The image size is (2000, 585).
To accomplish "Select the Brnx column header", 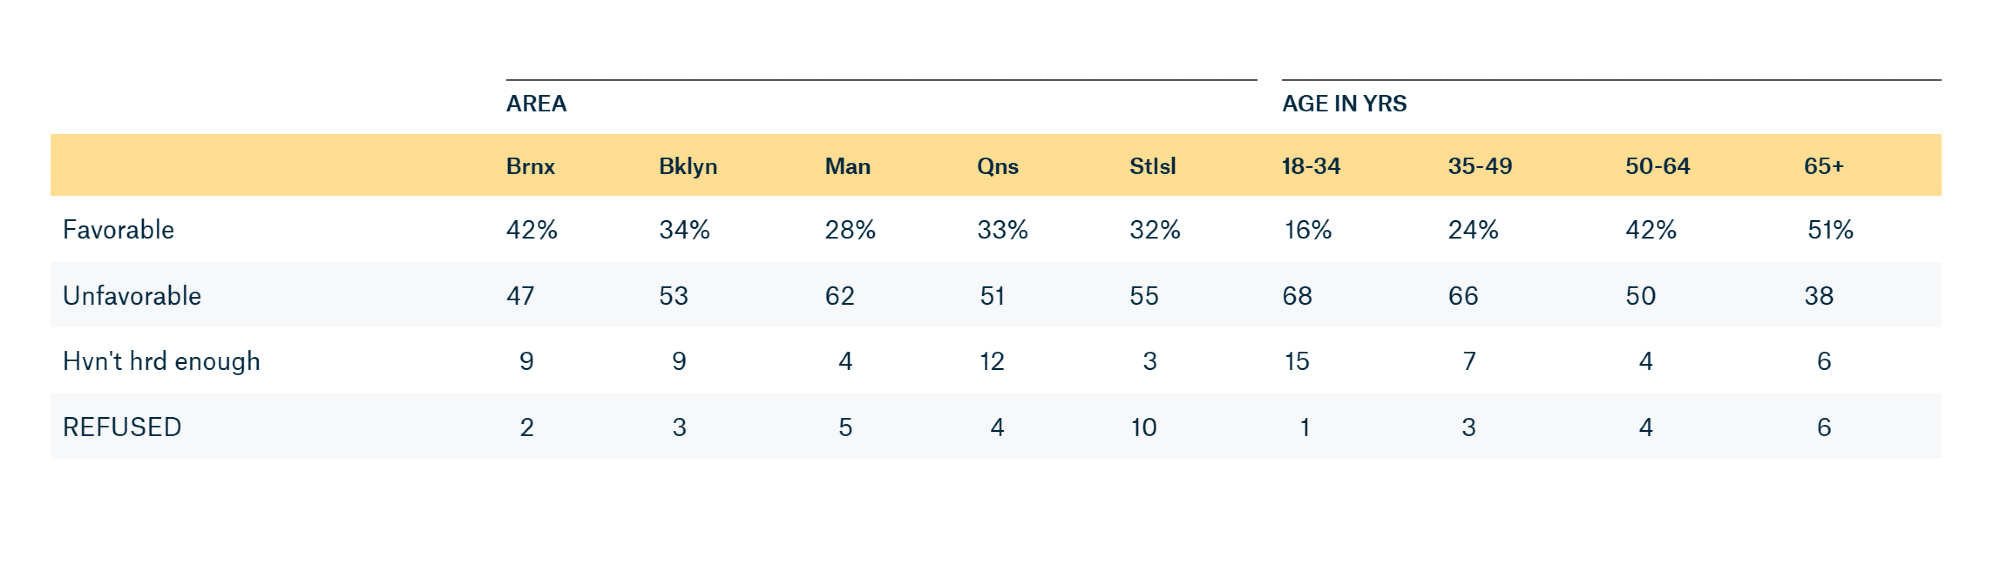I will tap(530, 166).
